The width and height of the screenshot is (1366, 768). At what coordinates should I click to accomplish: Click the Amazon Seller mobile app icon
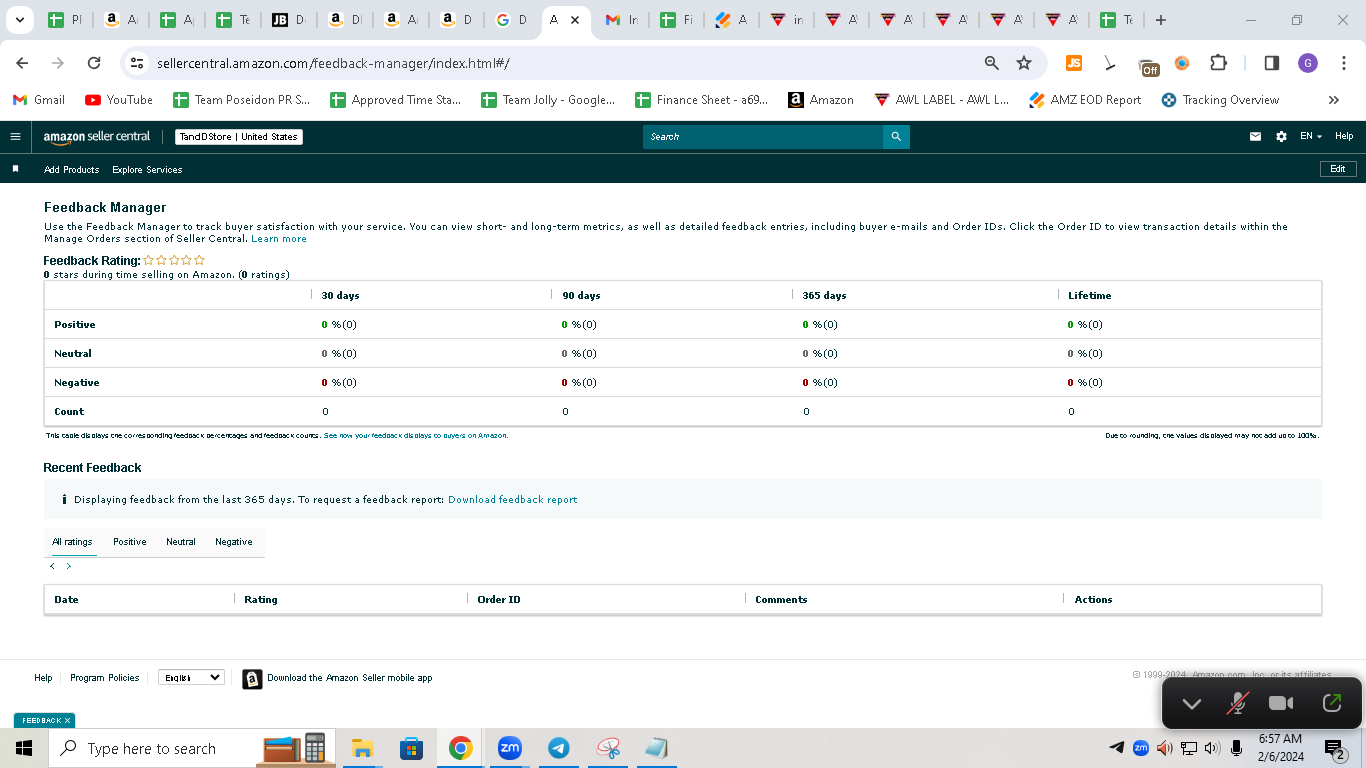pyautogui.click(x=252, y=679)
